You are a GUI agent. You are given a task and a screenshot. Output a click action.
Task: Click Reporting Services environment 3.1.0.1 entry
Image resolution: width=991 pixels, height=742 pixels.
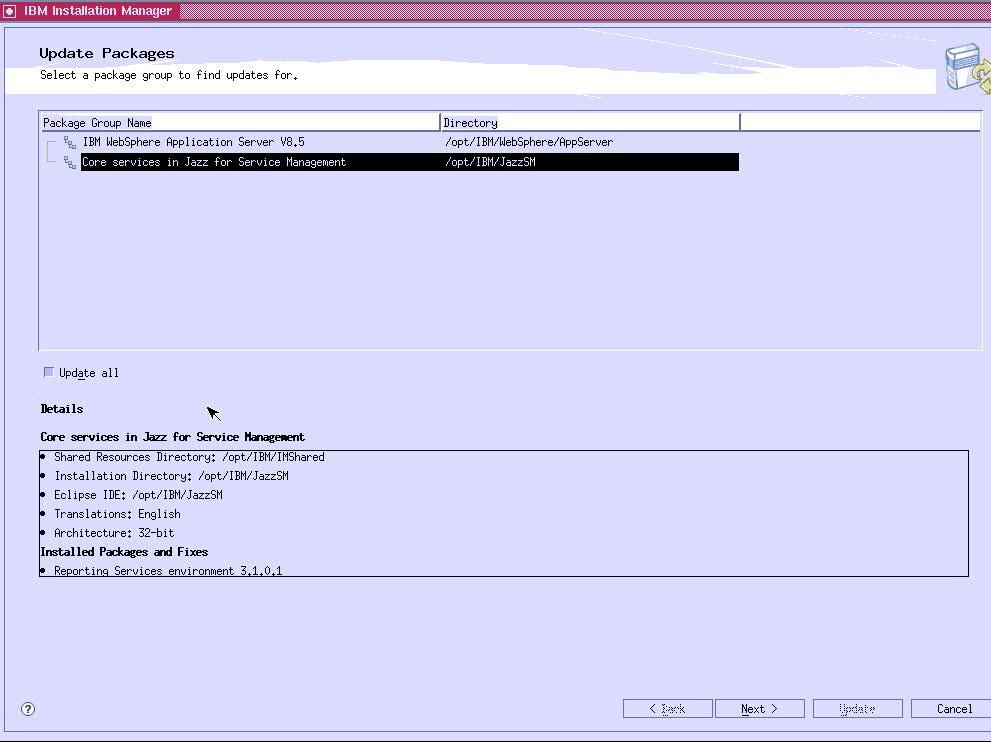click(x=168, y=571)
